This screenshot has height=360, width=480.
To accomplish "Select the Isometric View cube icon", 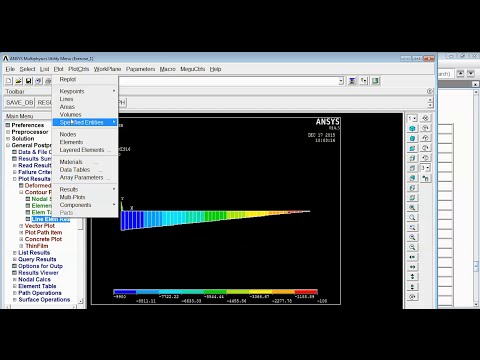I will coord(412,128).
